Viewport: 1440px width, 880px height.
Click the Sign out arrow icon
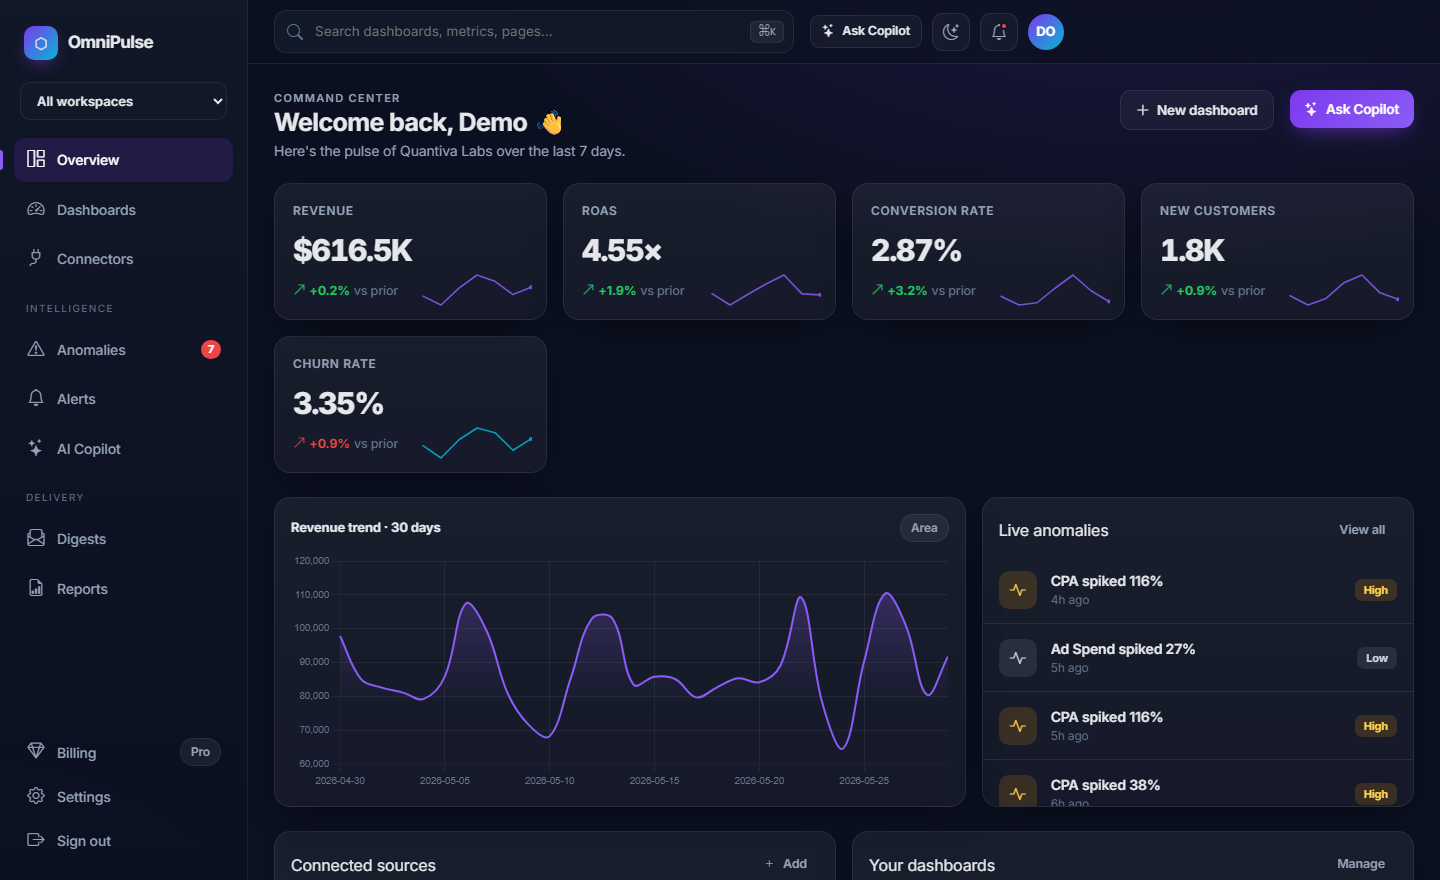click(x=36, y=840)
